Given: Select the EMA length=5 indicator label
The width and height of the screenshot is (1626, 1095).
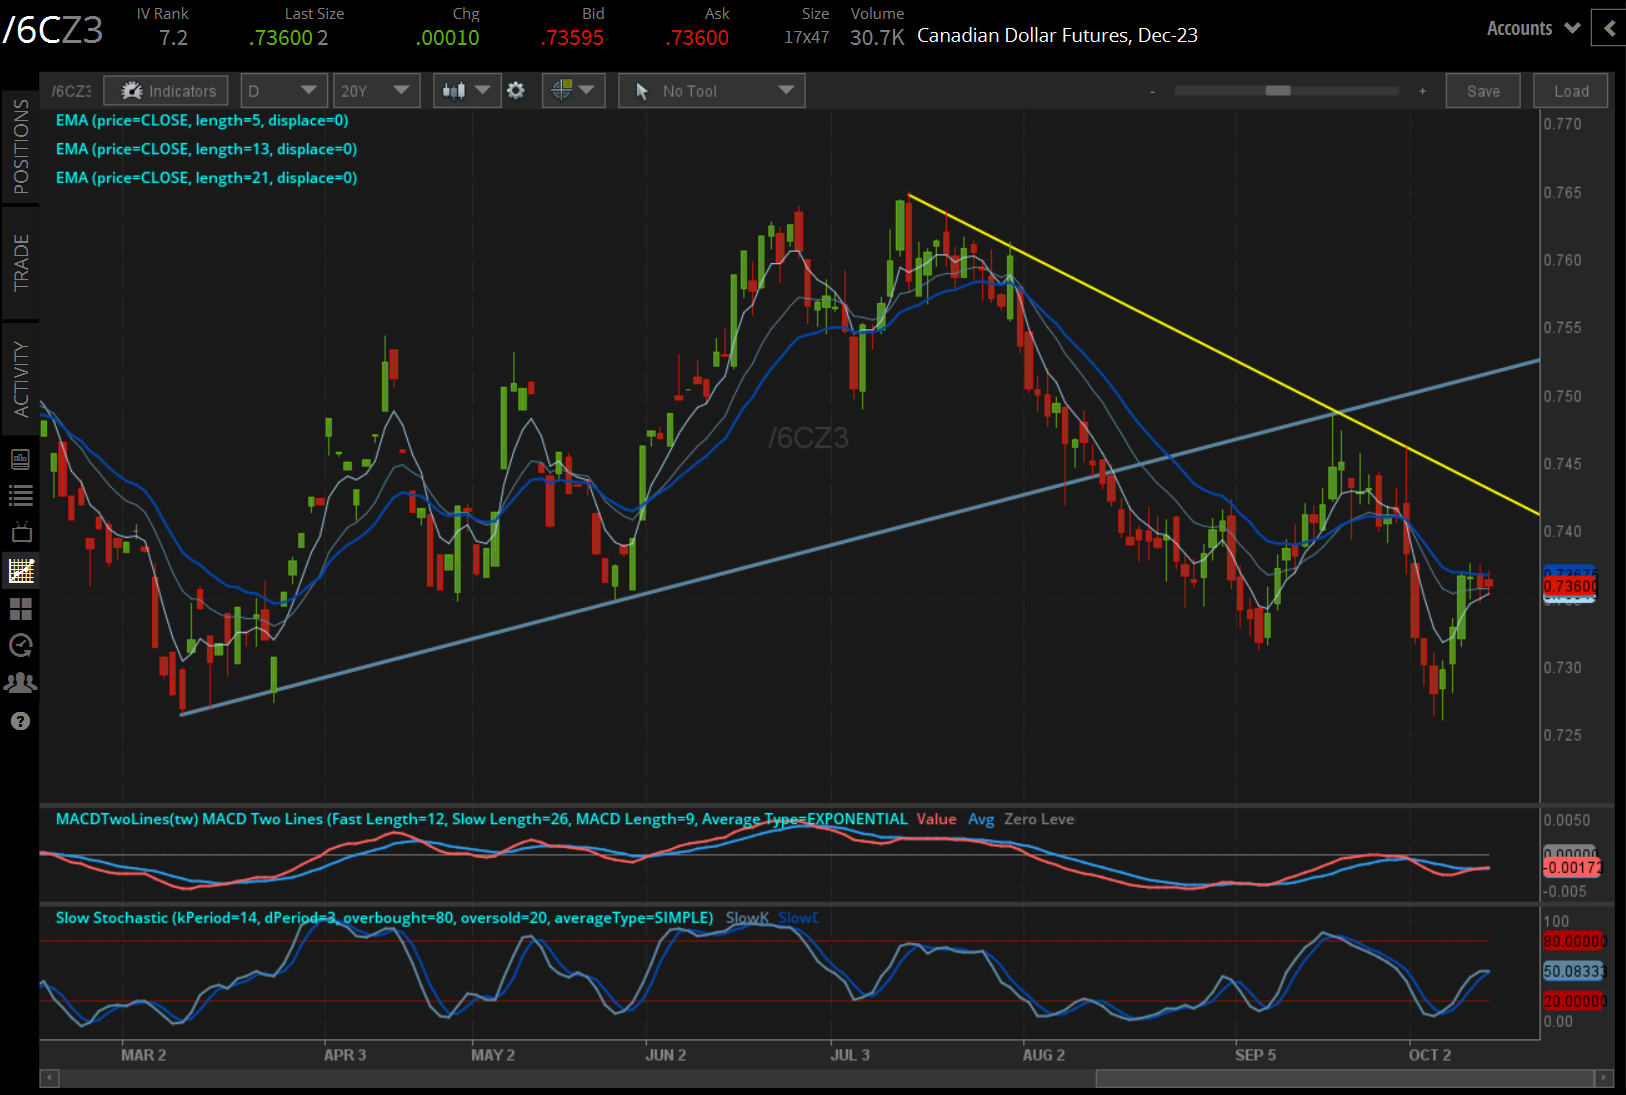Looking at the screenshot, I should tap(202, 120).
